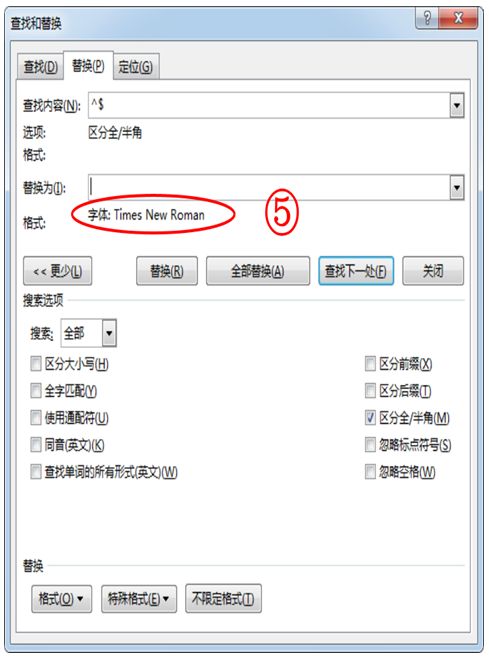Click inside the 替换为 input field

[x=269, y=188]
